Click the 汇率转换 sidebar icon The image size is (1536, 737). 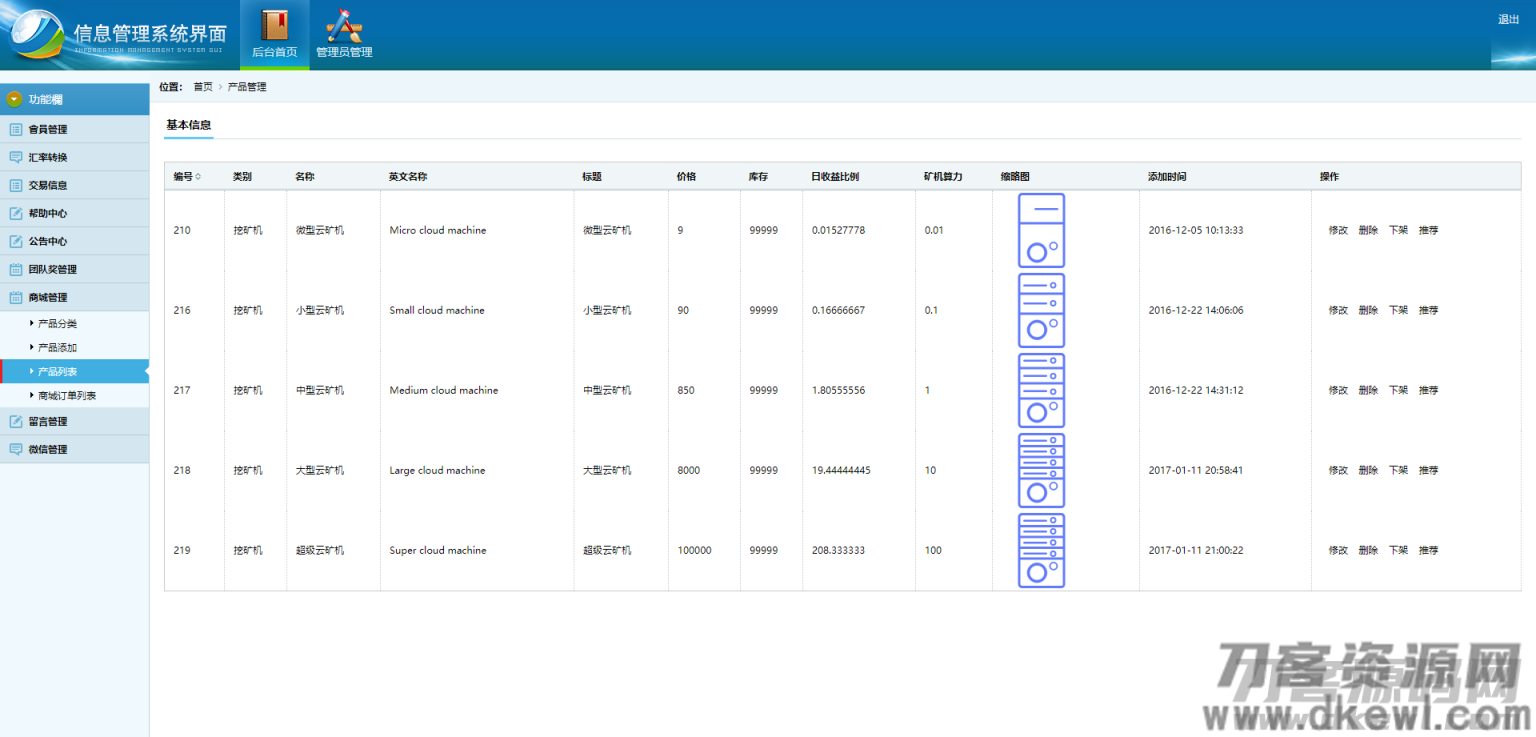(x=16, y=157)
